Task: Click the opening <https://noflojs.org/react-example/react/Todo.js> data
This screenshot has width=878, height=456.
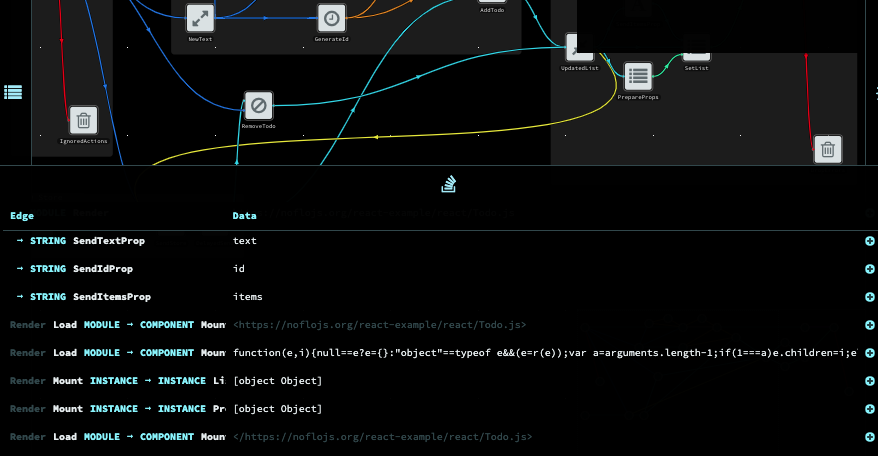Action: (x=380, y=325)
